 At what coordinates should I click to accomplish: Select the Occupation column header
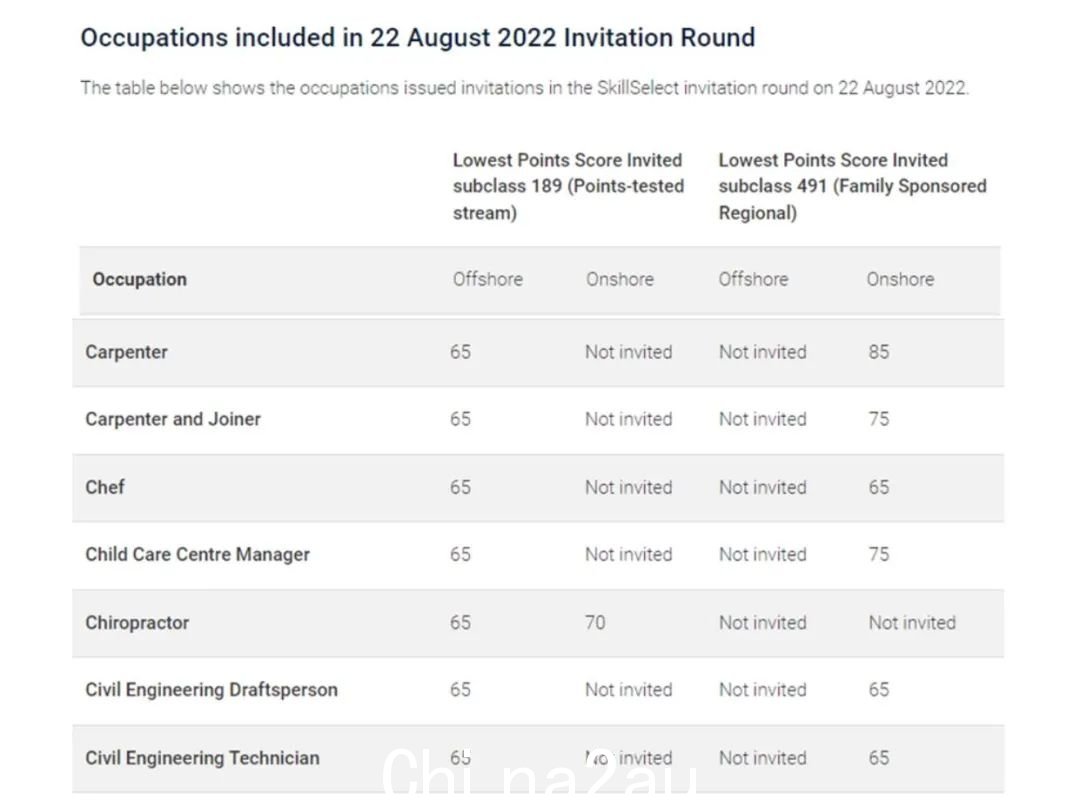click(x=140, y=279)
